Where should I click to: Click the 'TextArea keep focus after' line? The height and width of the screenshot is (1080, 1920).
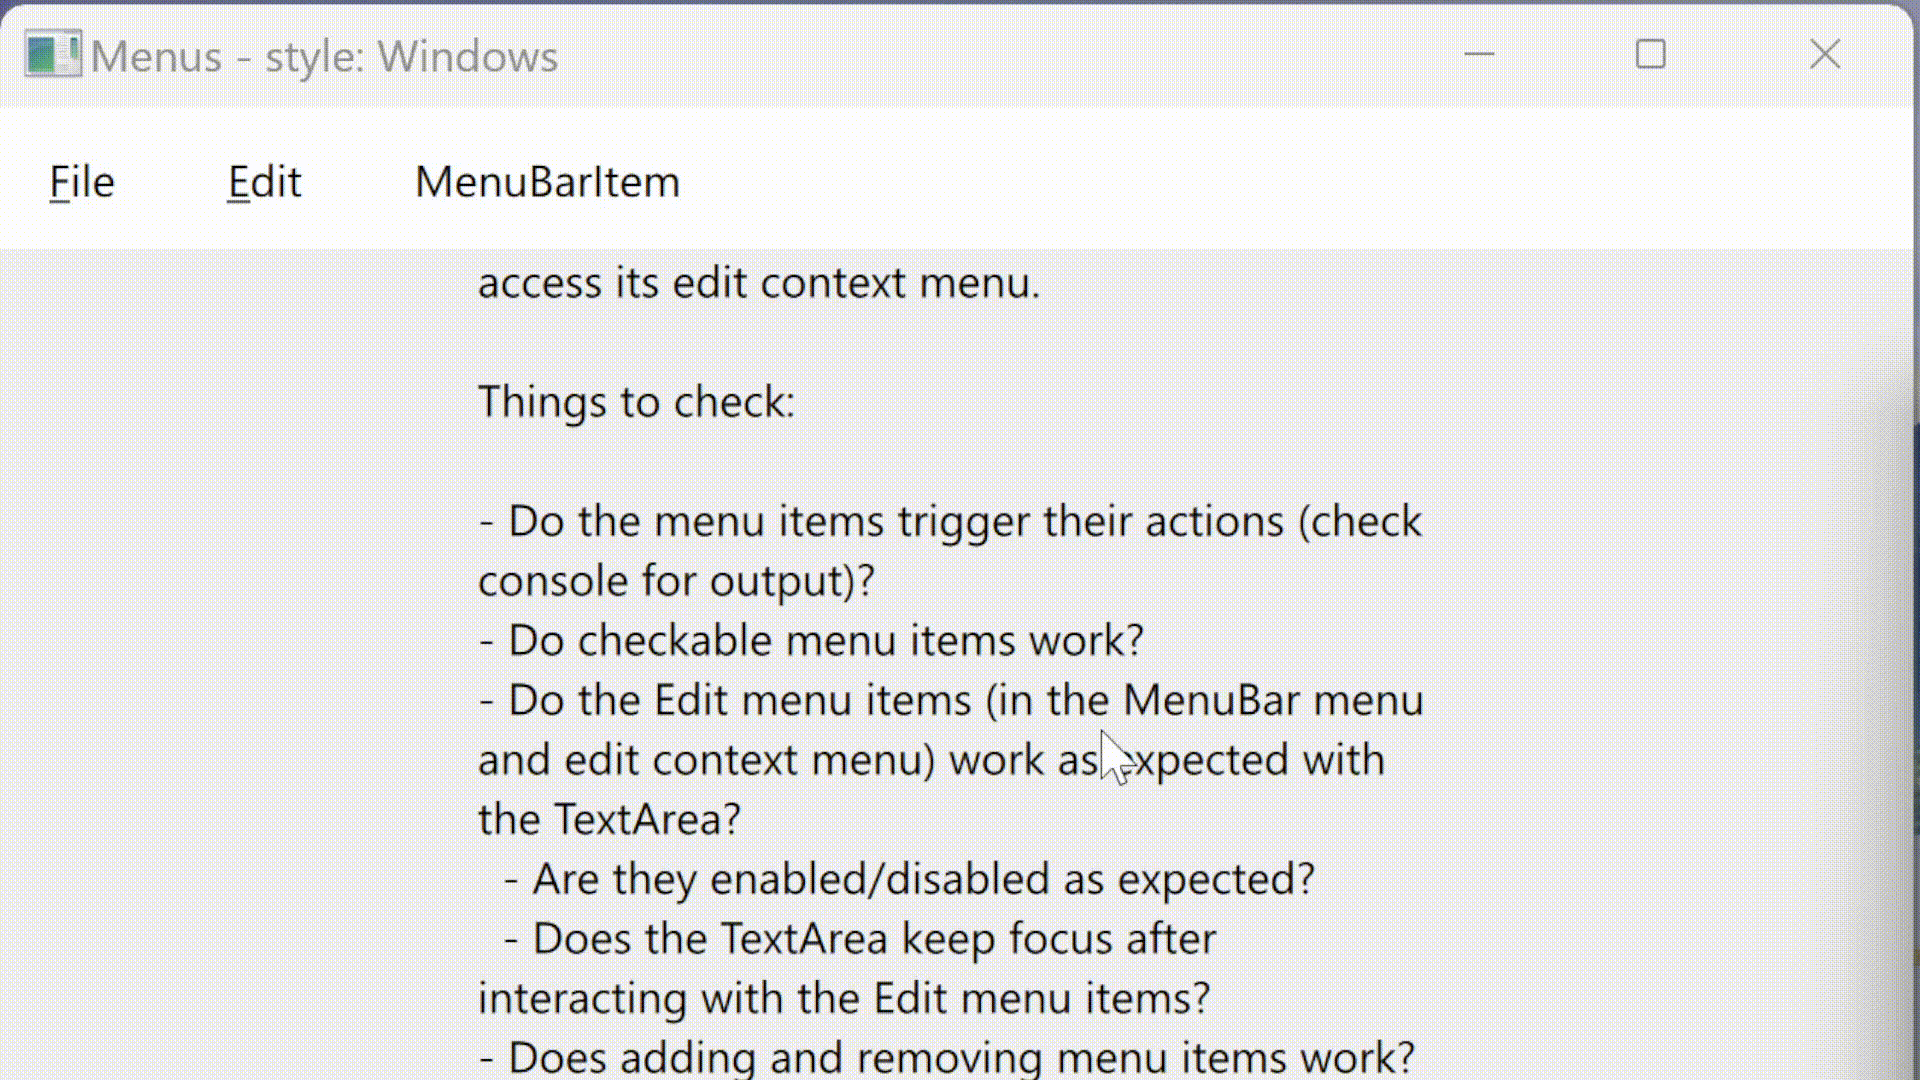[x=860, y=939]
